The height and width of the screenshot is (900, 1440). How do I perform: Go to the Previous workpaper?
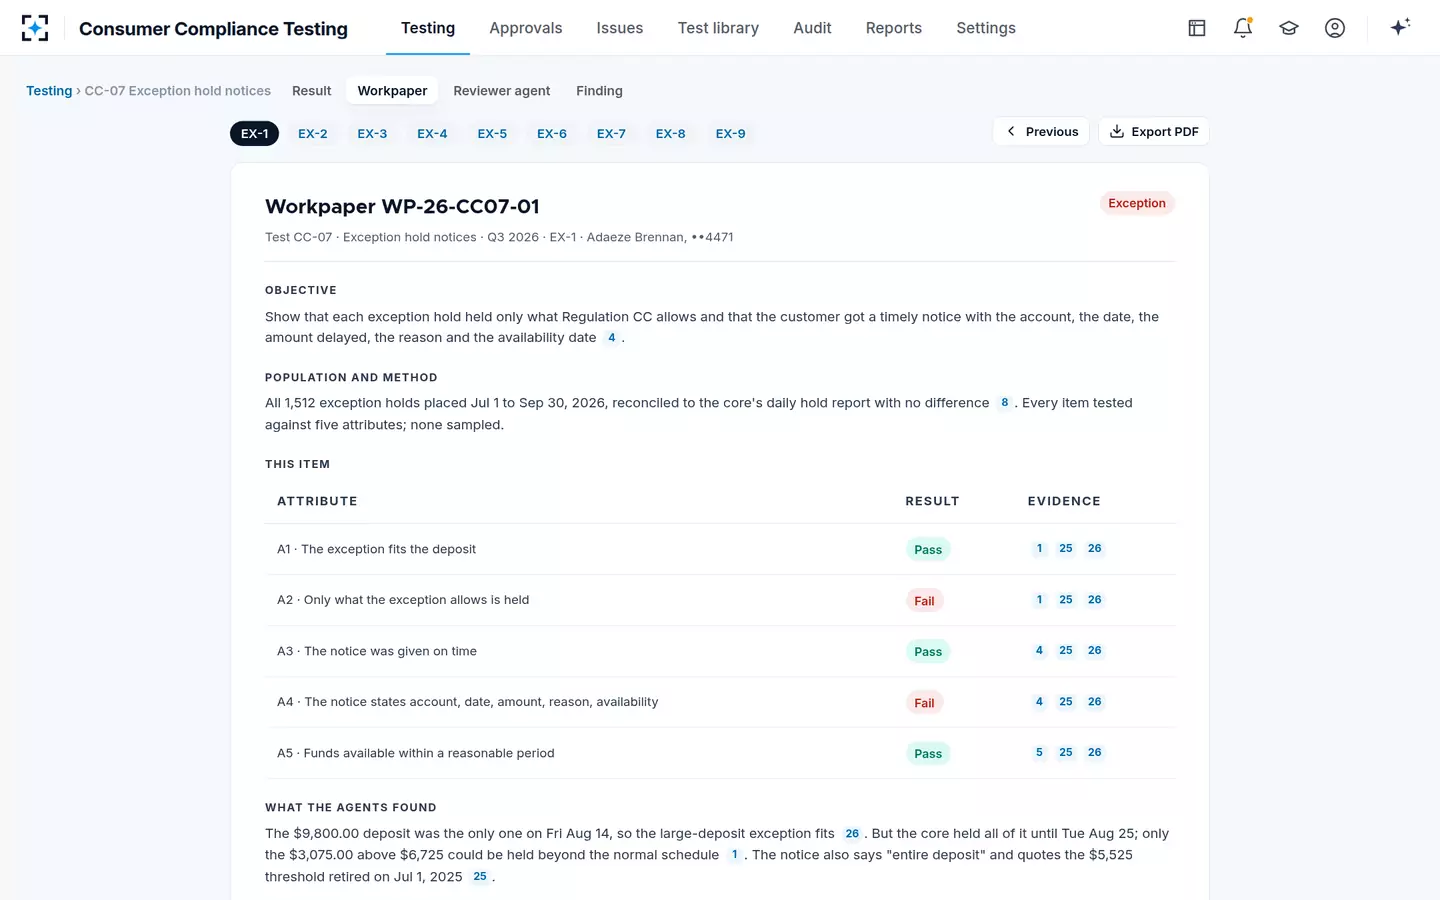click(x=1041, y=132)
